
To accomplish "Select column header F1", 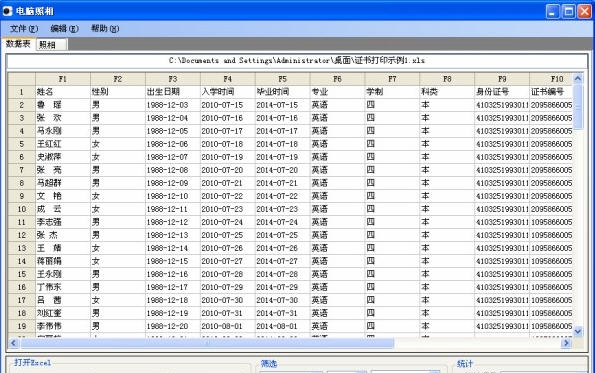I will point(63,79).
